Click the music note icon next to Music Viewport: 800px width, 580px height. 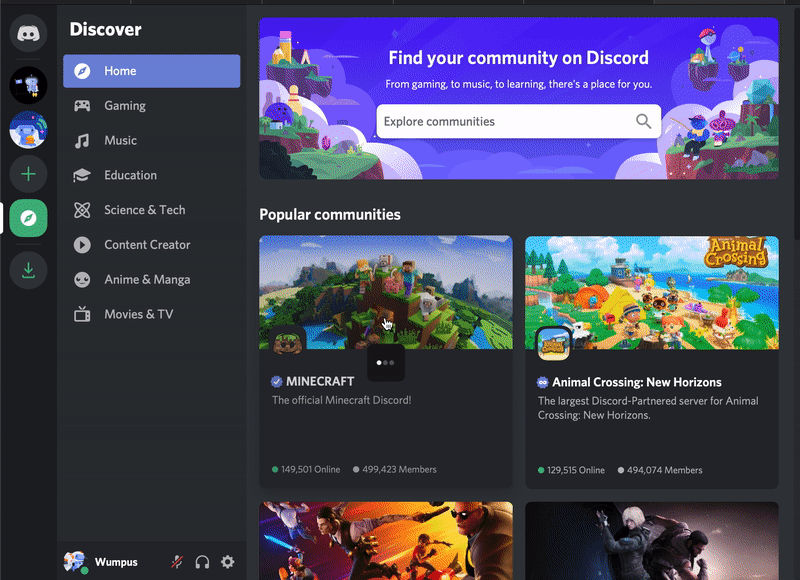coord(82,140)
